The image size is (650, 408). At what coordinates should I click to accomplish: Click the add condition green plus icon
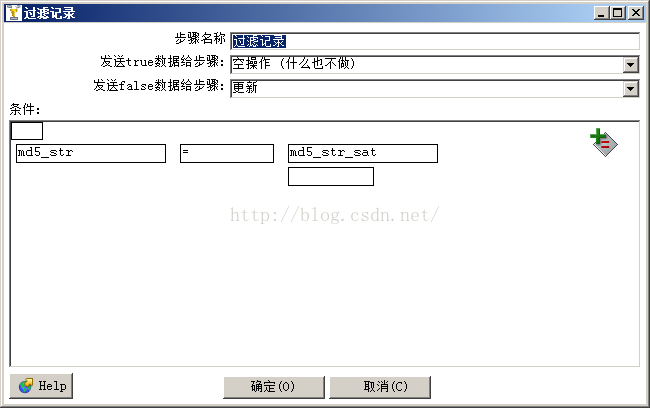click(604, 142)
